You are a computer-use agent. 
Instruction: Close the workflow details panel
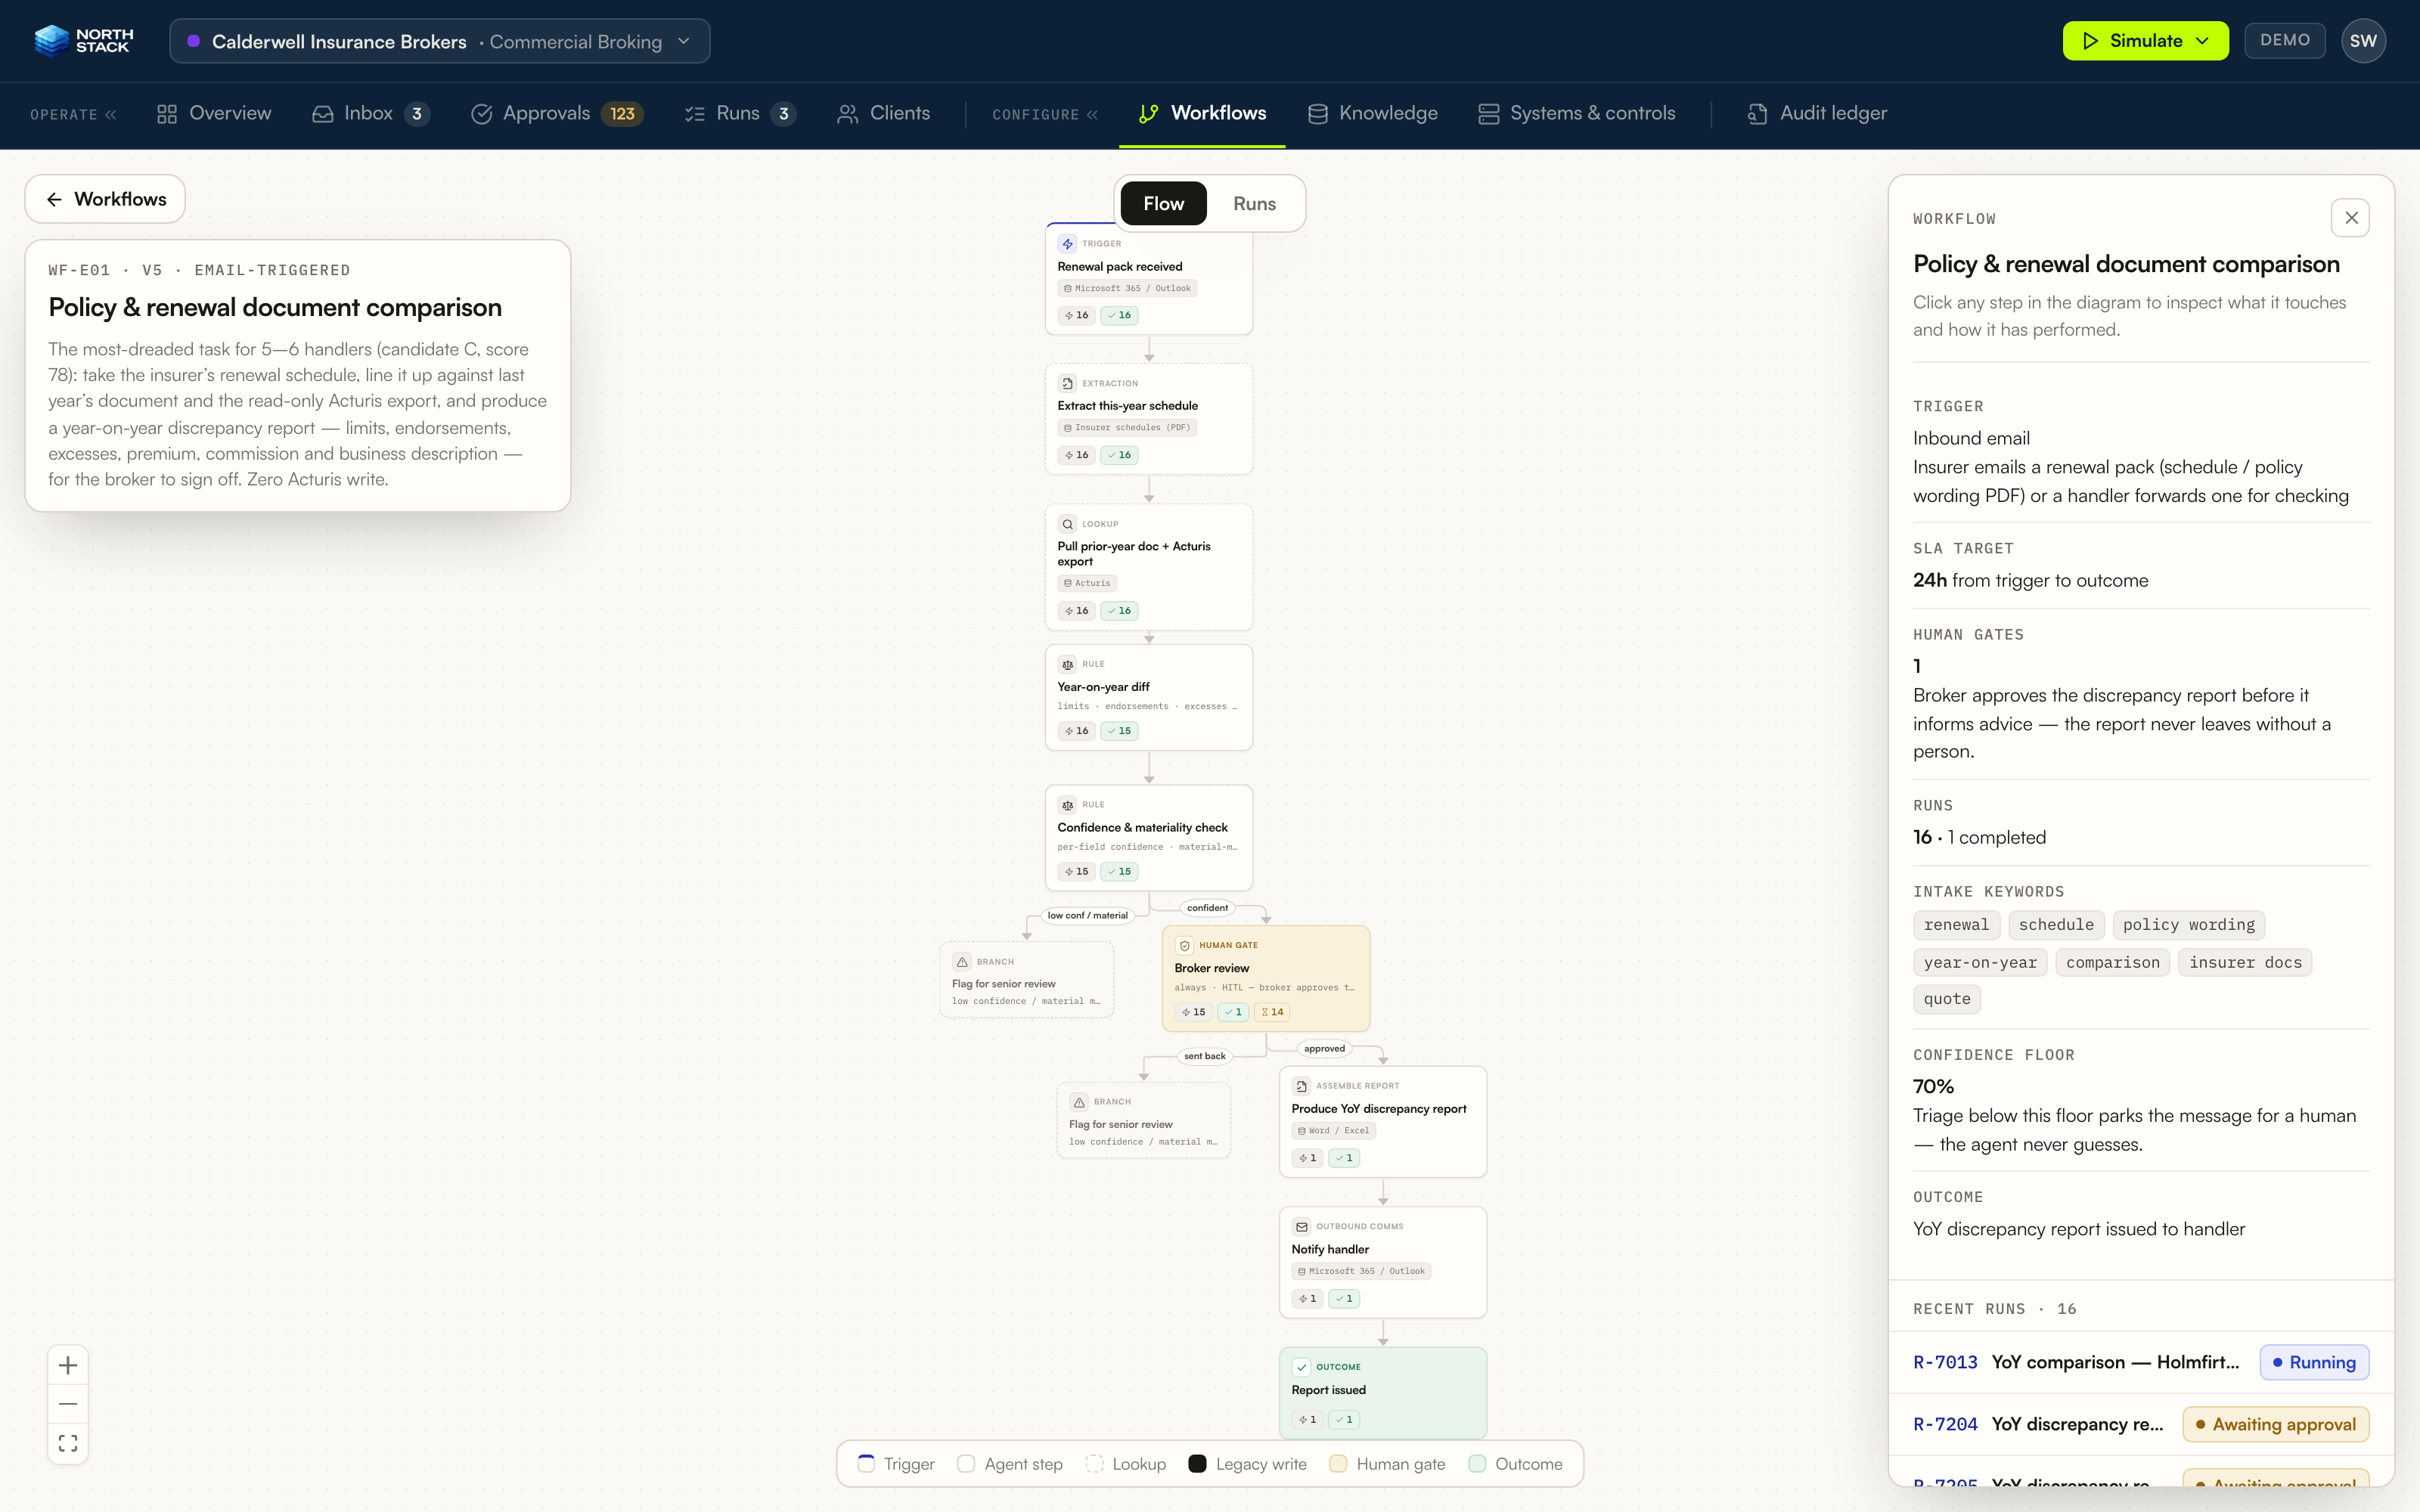(x=2350, y=218)
